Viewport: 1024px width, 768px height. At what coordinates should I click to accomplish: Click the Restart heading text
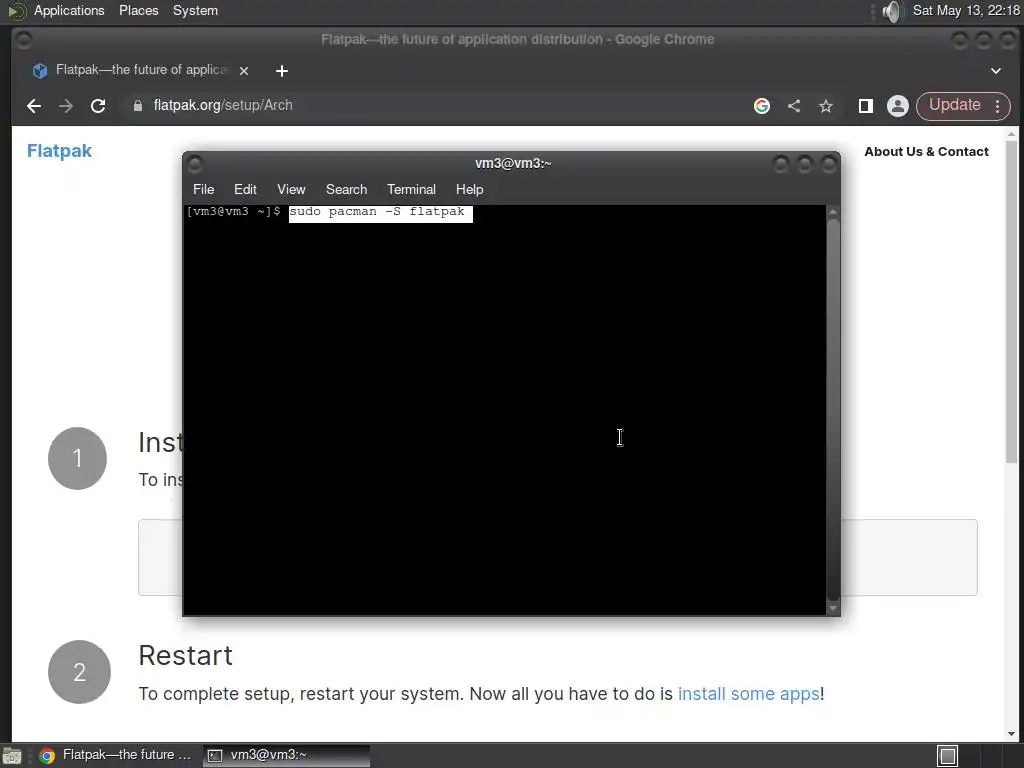click(185, 656)
